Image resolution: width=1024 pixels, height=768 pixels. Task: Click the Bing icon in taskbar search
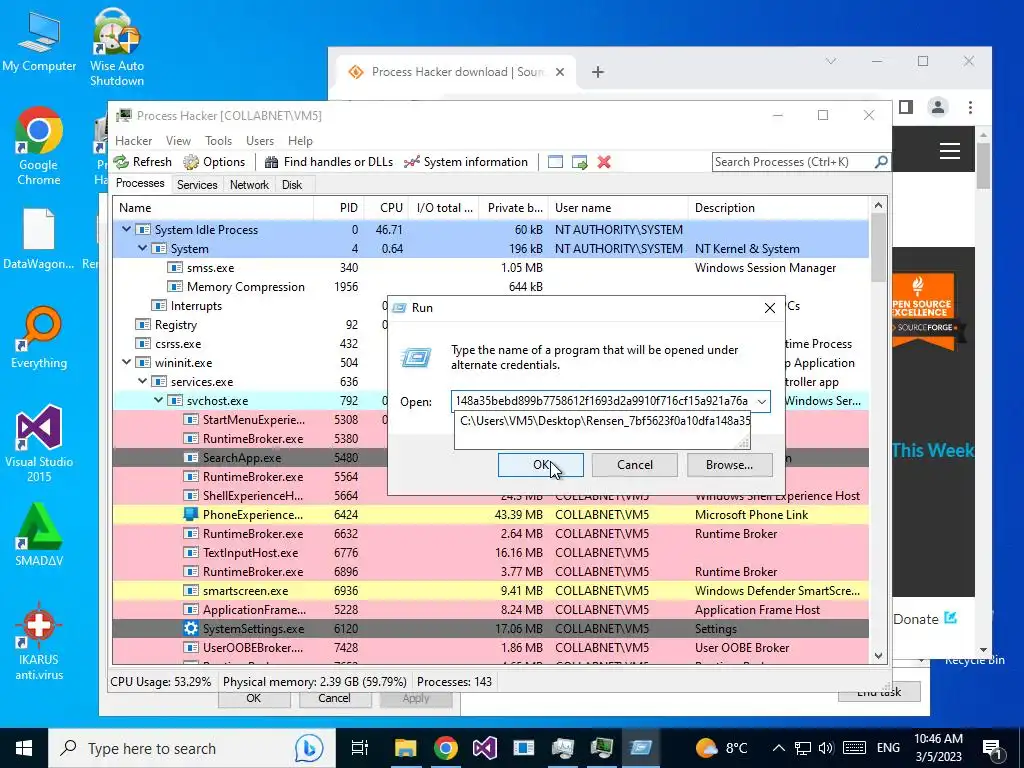(x=308, y=748)
